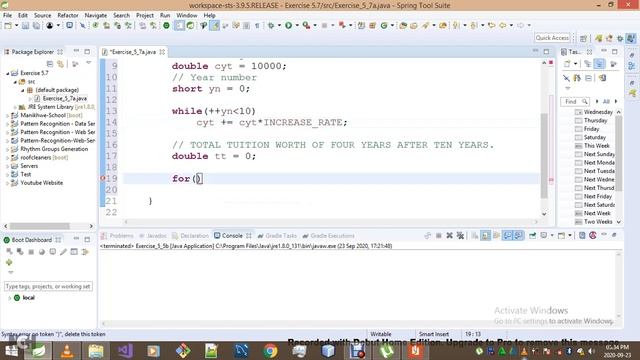This screenshot has height=360, width=640.
Task: Click the Find field in Task List
Action: (575, 101)
